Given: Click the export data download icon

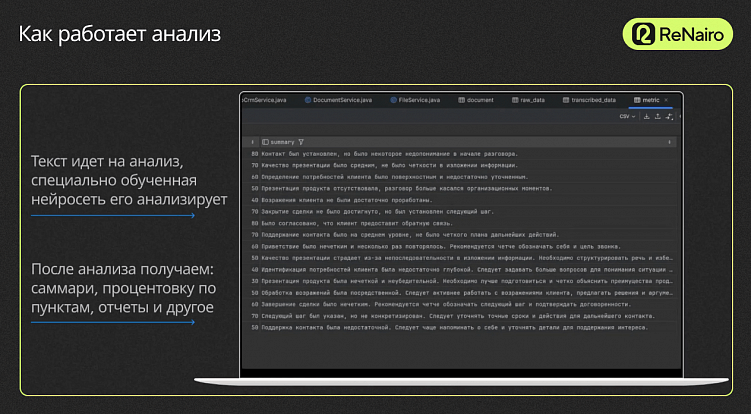Looking at the screenshot, I should click(x=646, y=116).
